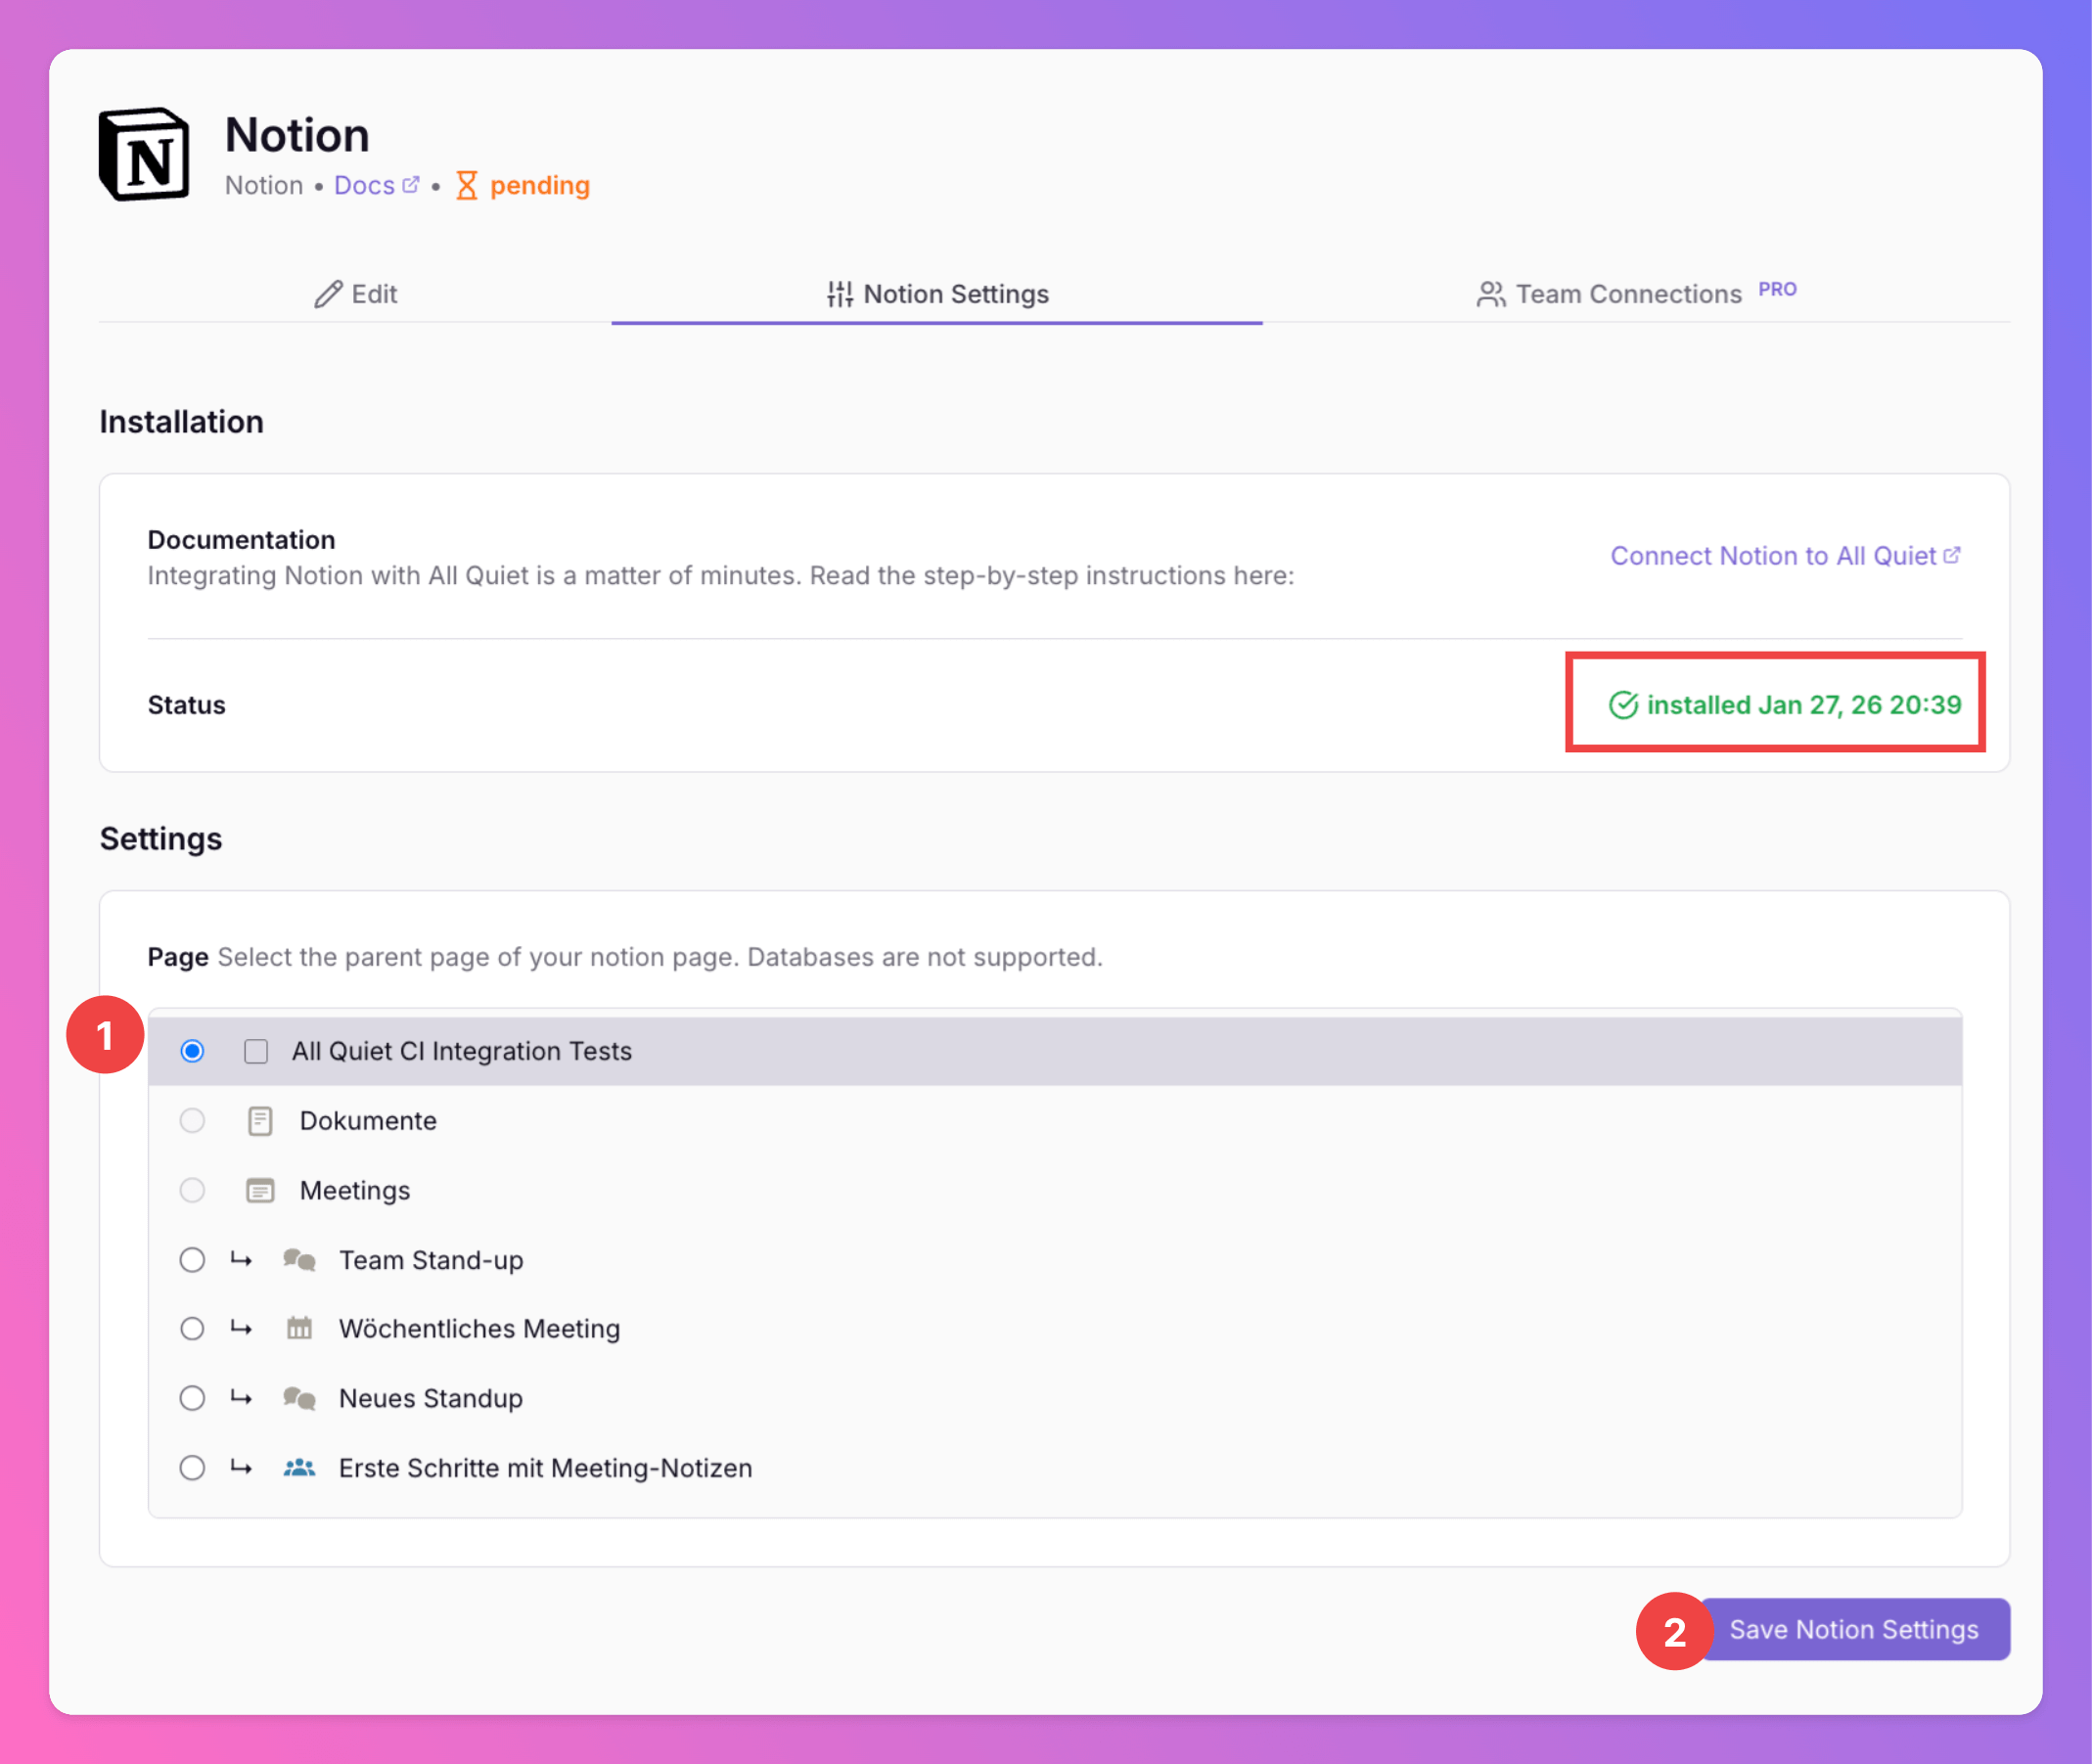Click the Dokumente page document icon
Screen dimensions: 2092x1764
pyautogui.click(x=260, y=1121)
